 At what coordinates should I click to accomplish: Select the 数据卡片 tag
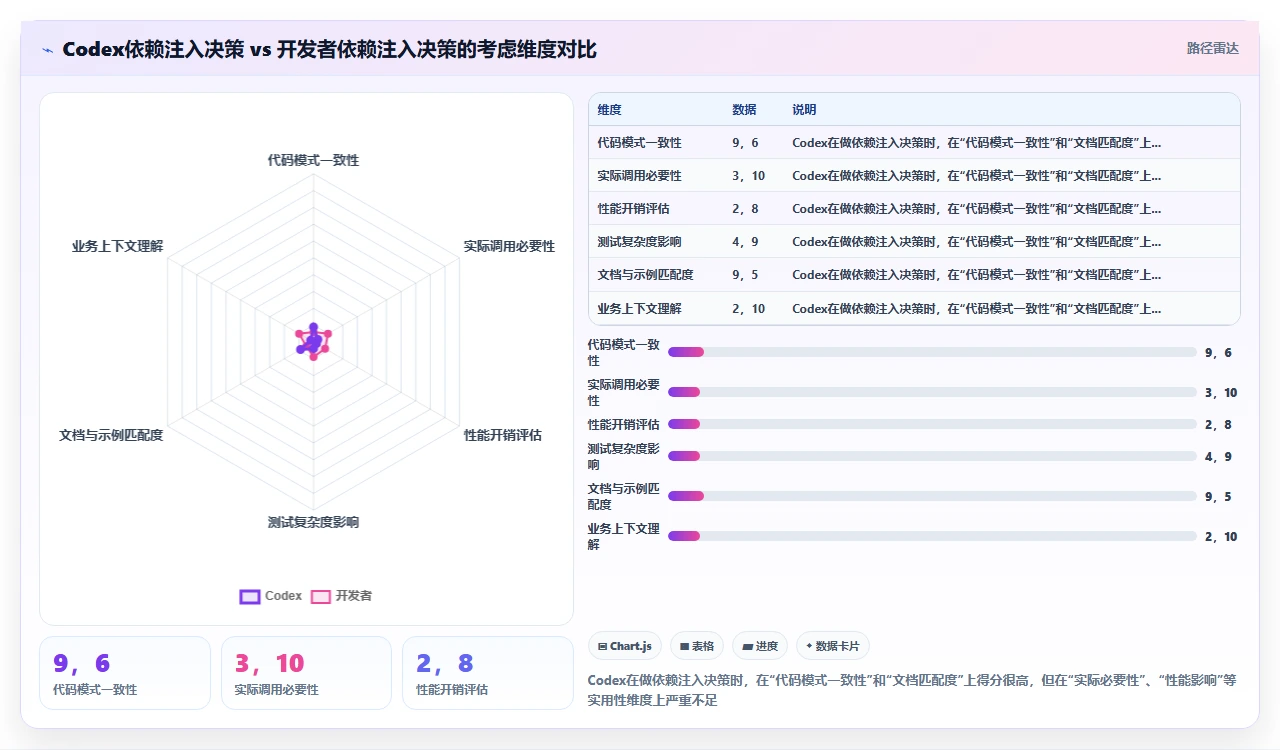click(833, 646)
